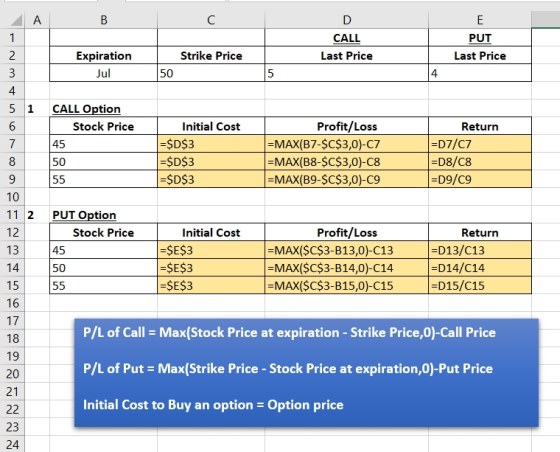
Task: Click the Strike Price header cell
Action: 211,55
